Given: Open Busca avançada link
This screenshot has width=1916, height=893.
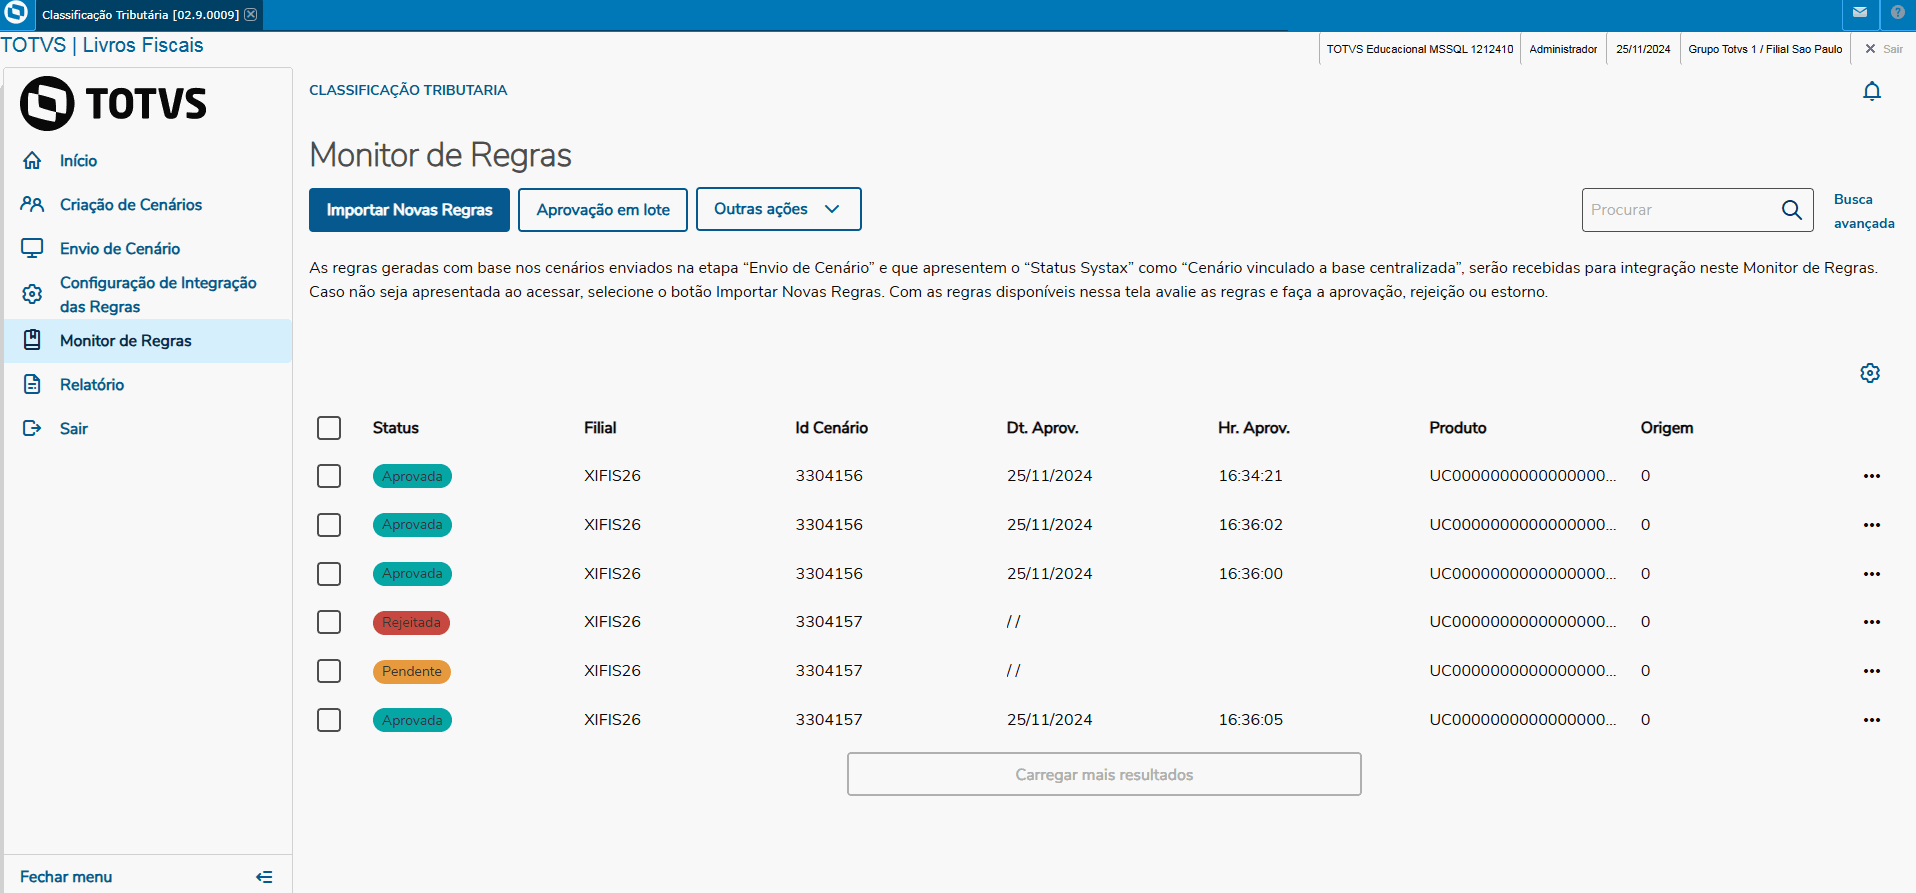Looking at the screenshot, I should [x=1864, y=211].
